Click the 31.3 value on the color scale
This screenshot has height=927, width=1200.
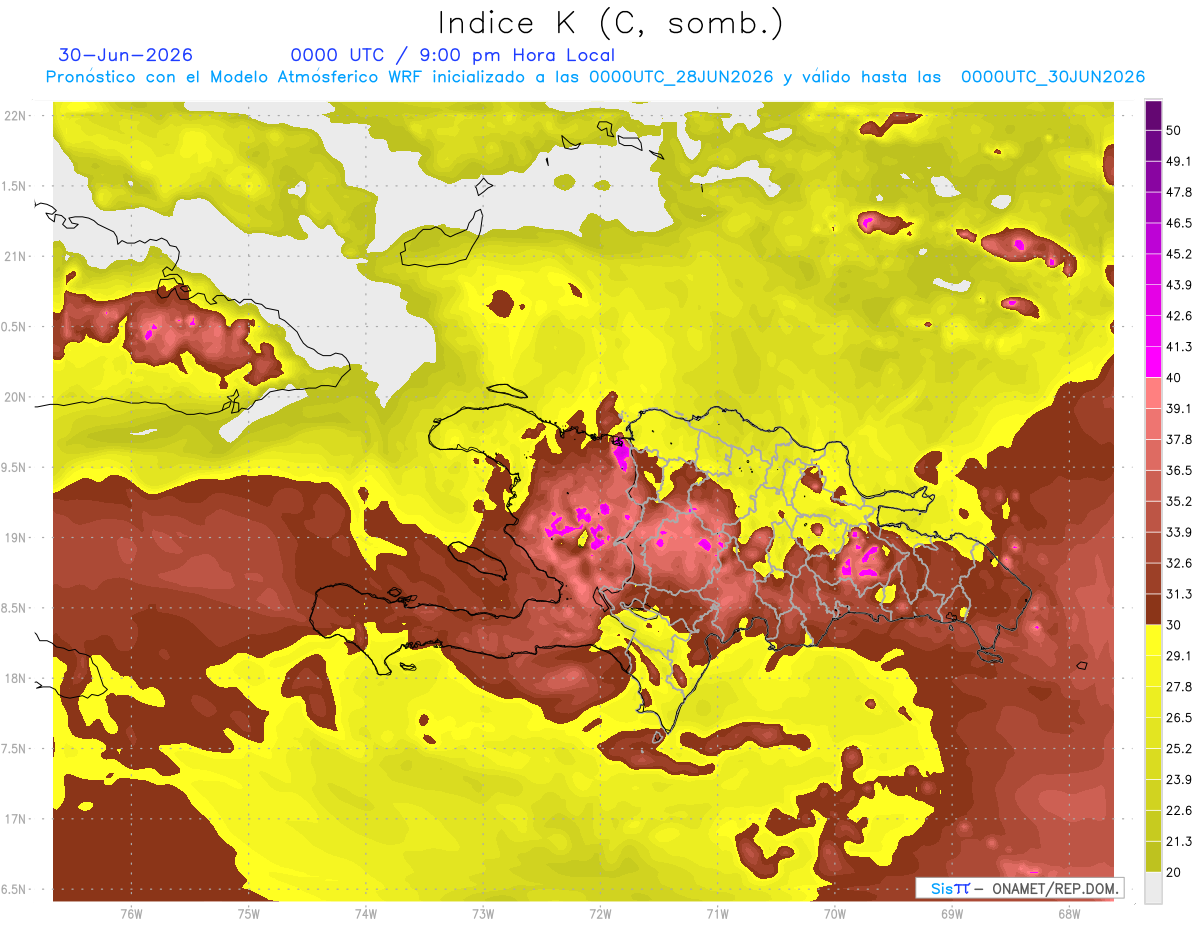pos(1178,594)
